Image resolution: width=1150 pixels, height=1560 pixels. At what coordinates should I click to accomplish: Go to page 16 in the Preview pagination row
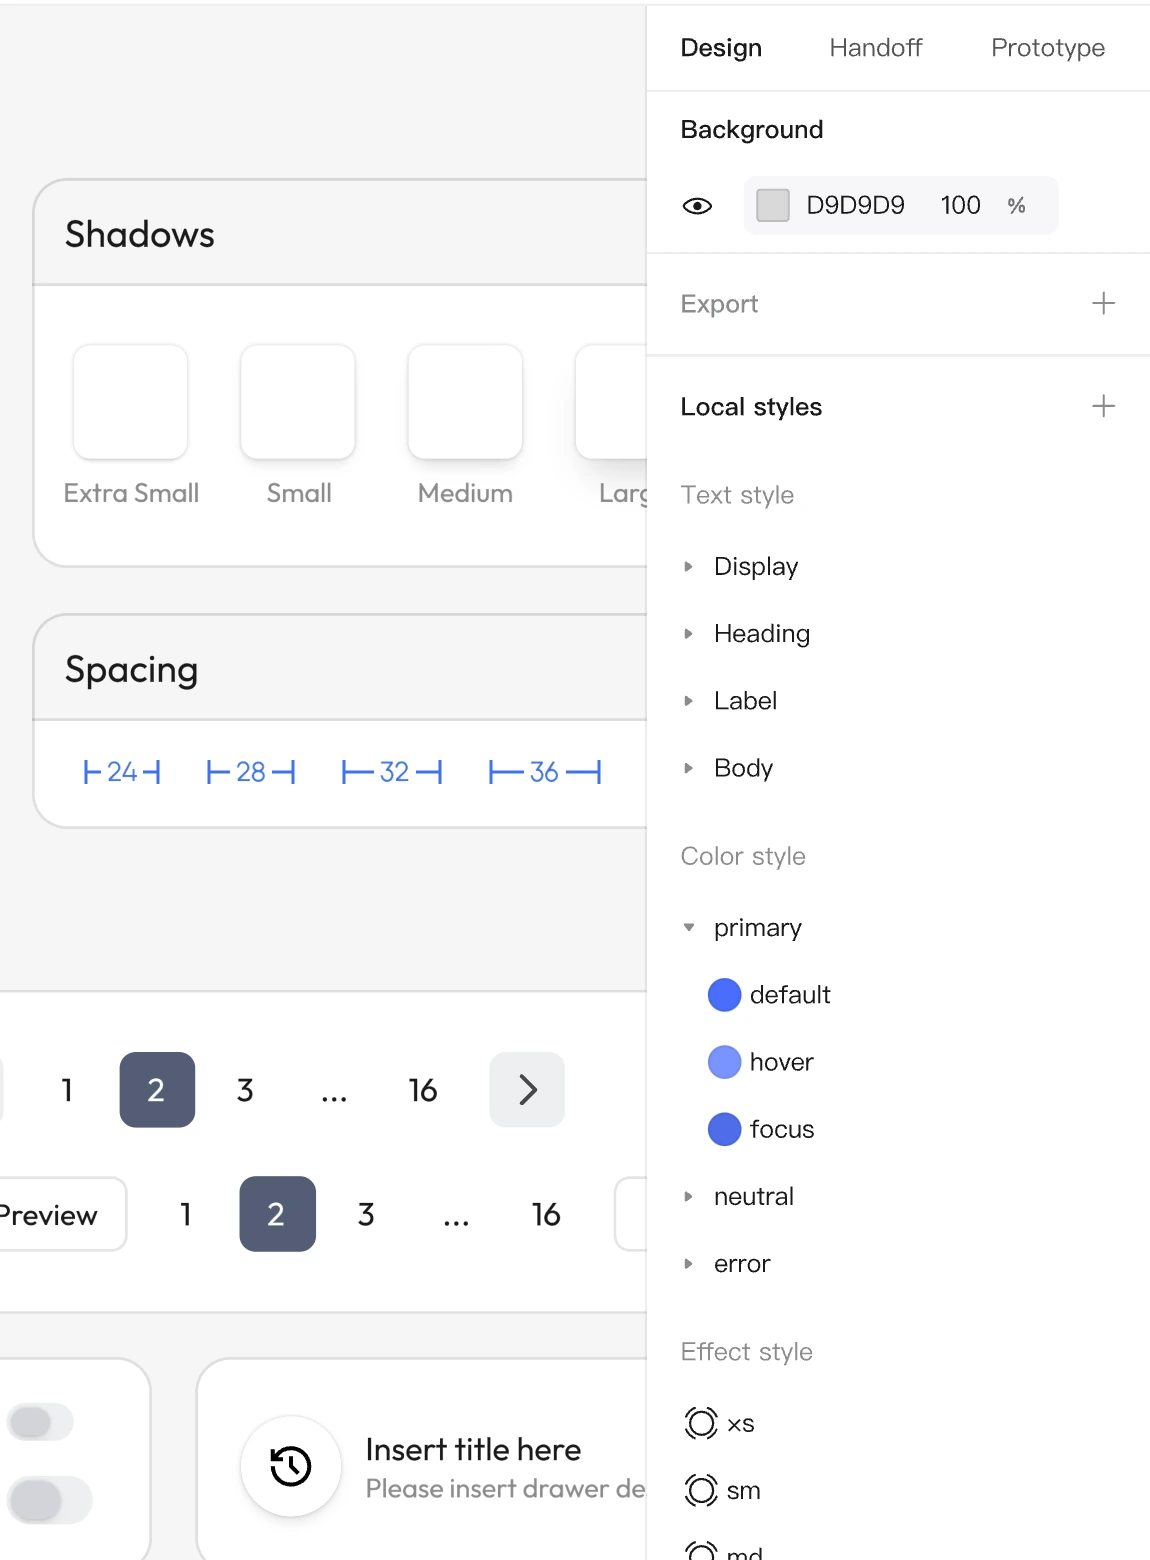(546, 1214)
